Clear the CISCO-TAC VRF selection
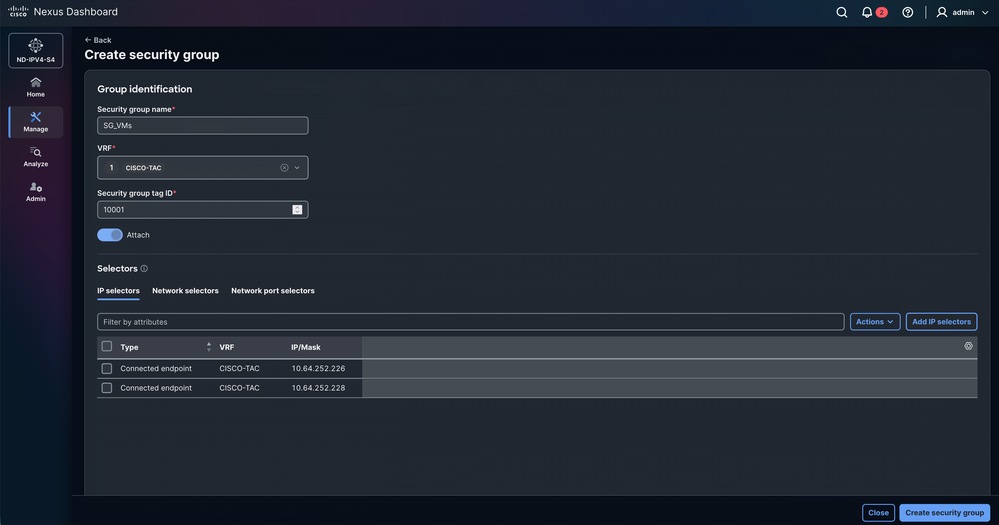Image resolution: width=999 pixels, height=525 pixels. point(284,168)
